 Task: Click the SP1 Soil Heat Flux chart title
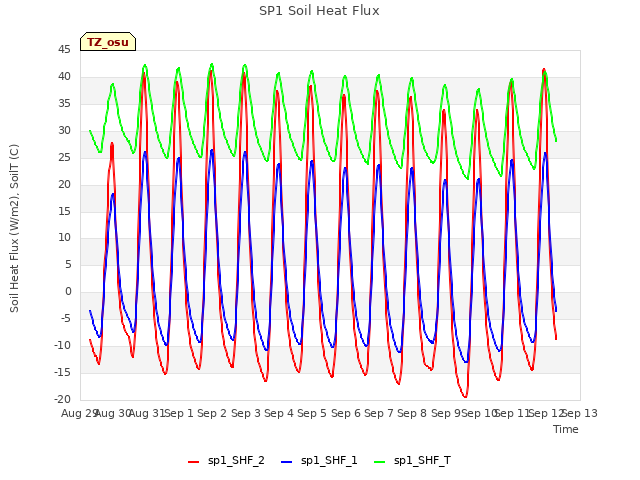pos(319,11)
